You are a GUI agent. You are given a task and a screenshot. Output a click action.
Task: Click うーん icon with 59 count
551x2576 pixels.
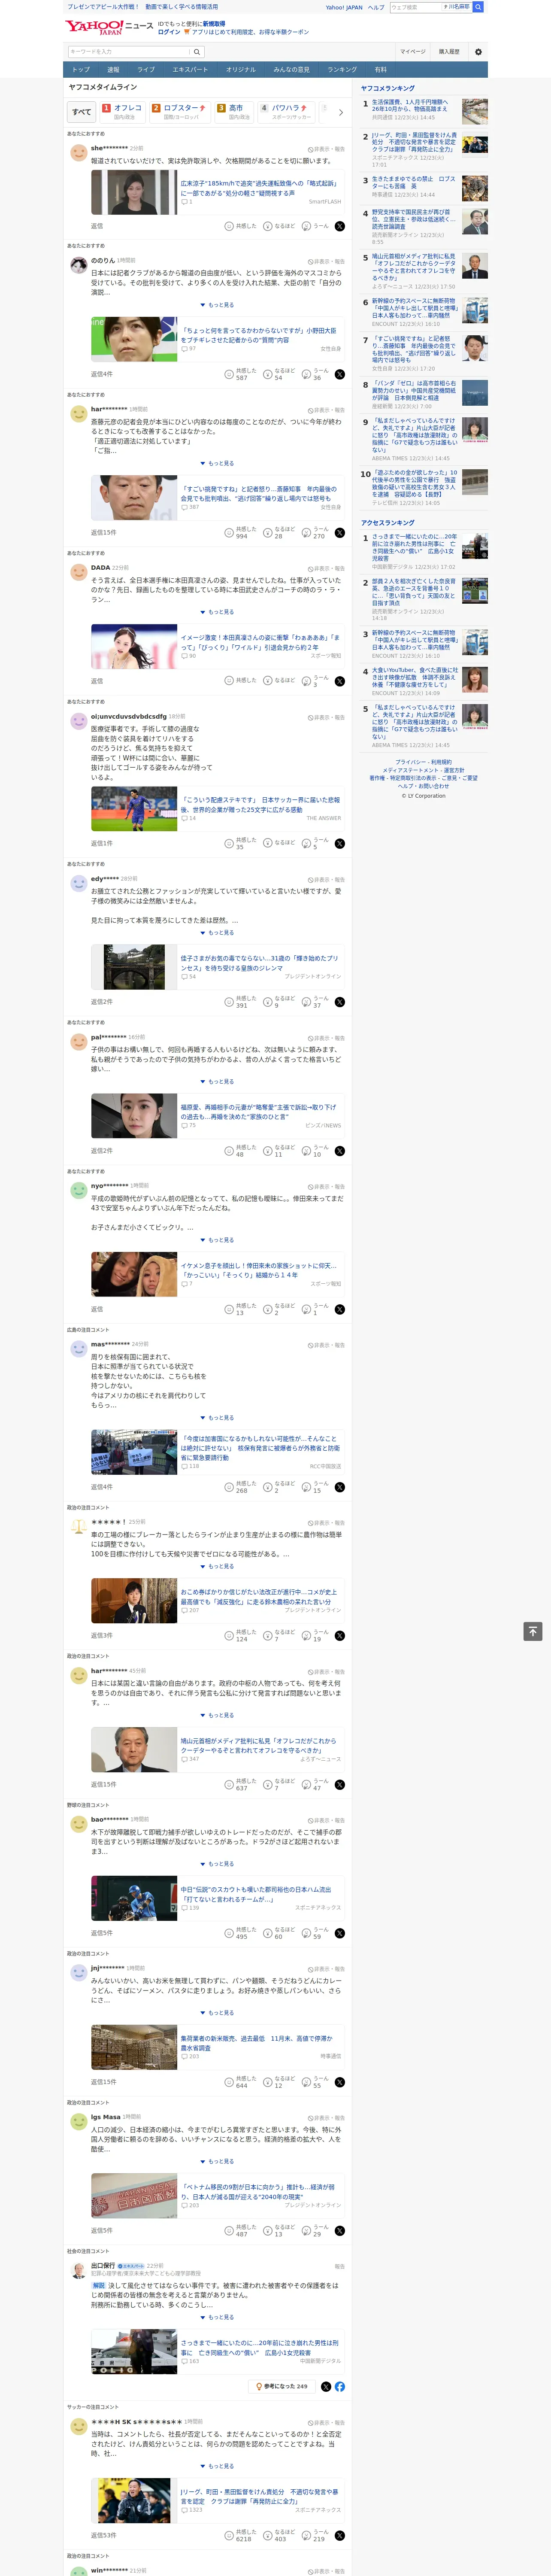tap(306, 1933)
